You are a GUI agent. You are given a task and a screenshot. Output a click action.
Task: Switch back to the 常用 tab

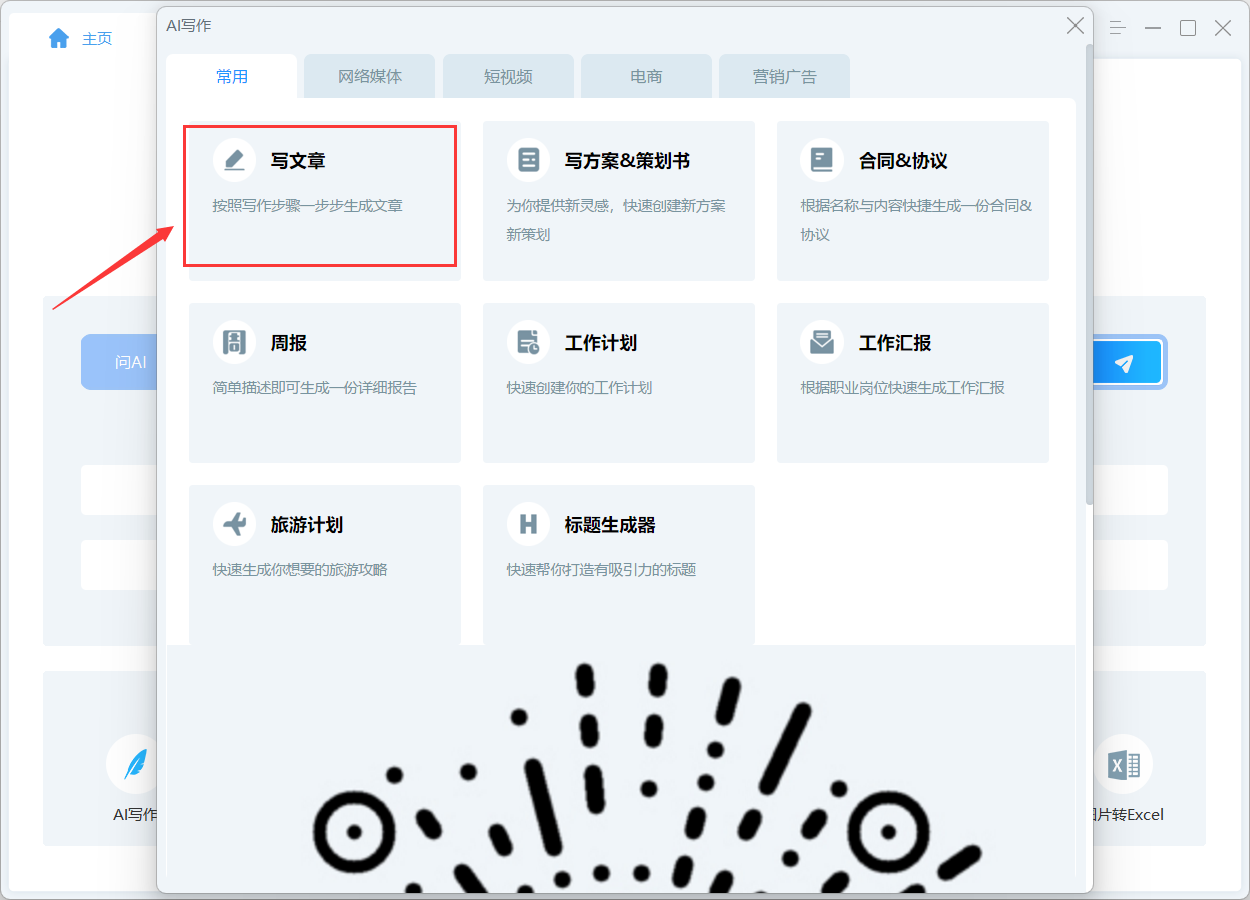[x=232, y=75]
